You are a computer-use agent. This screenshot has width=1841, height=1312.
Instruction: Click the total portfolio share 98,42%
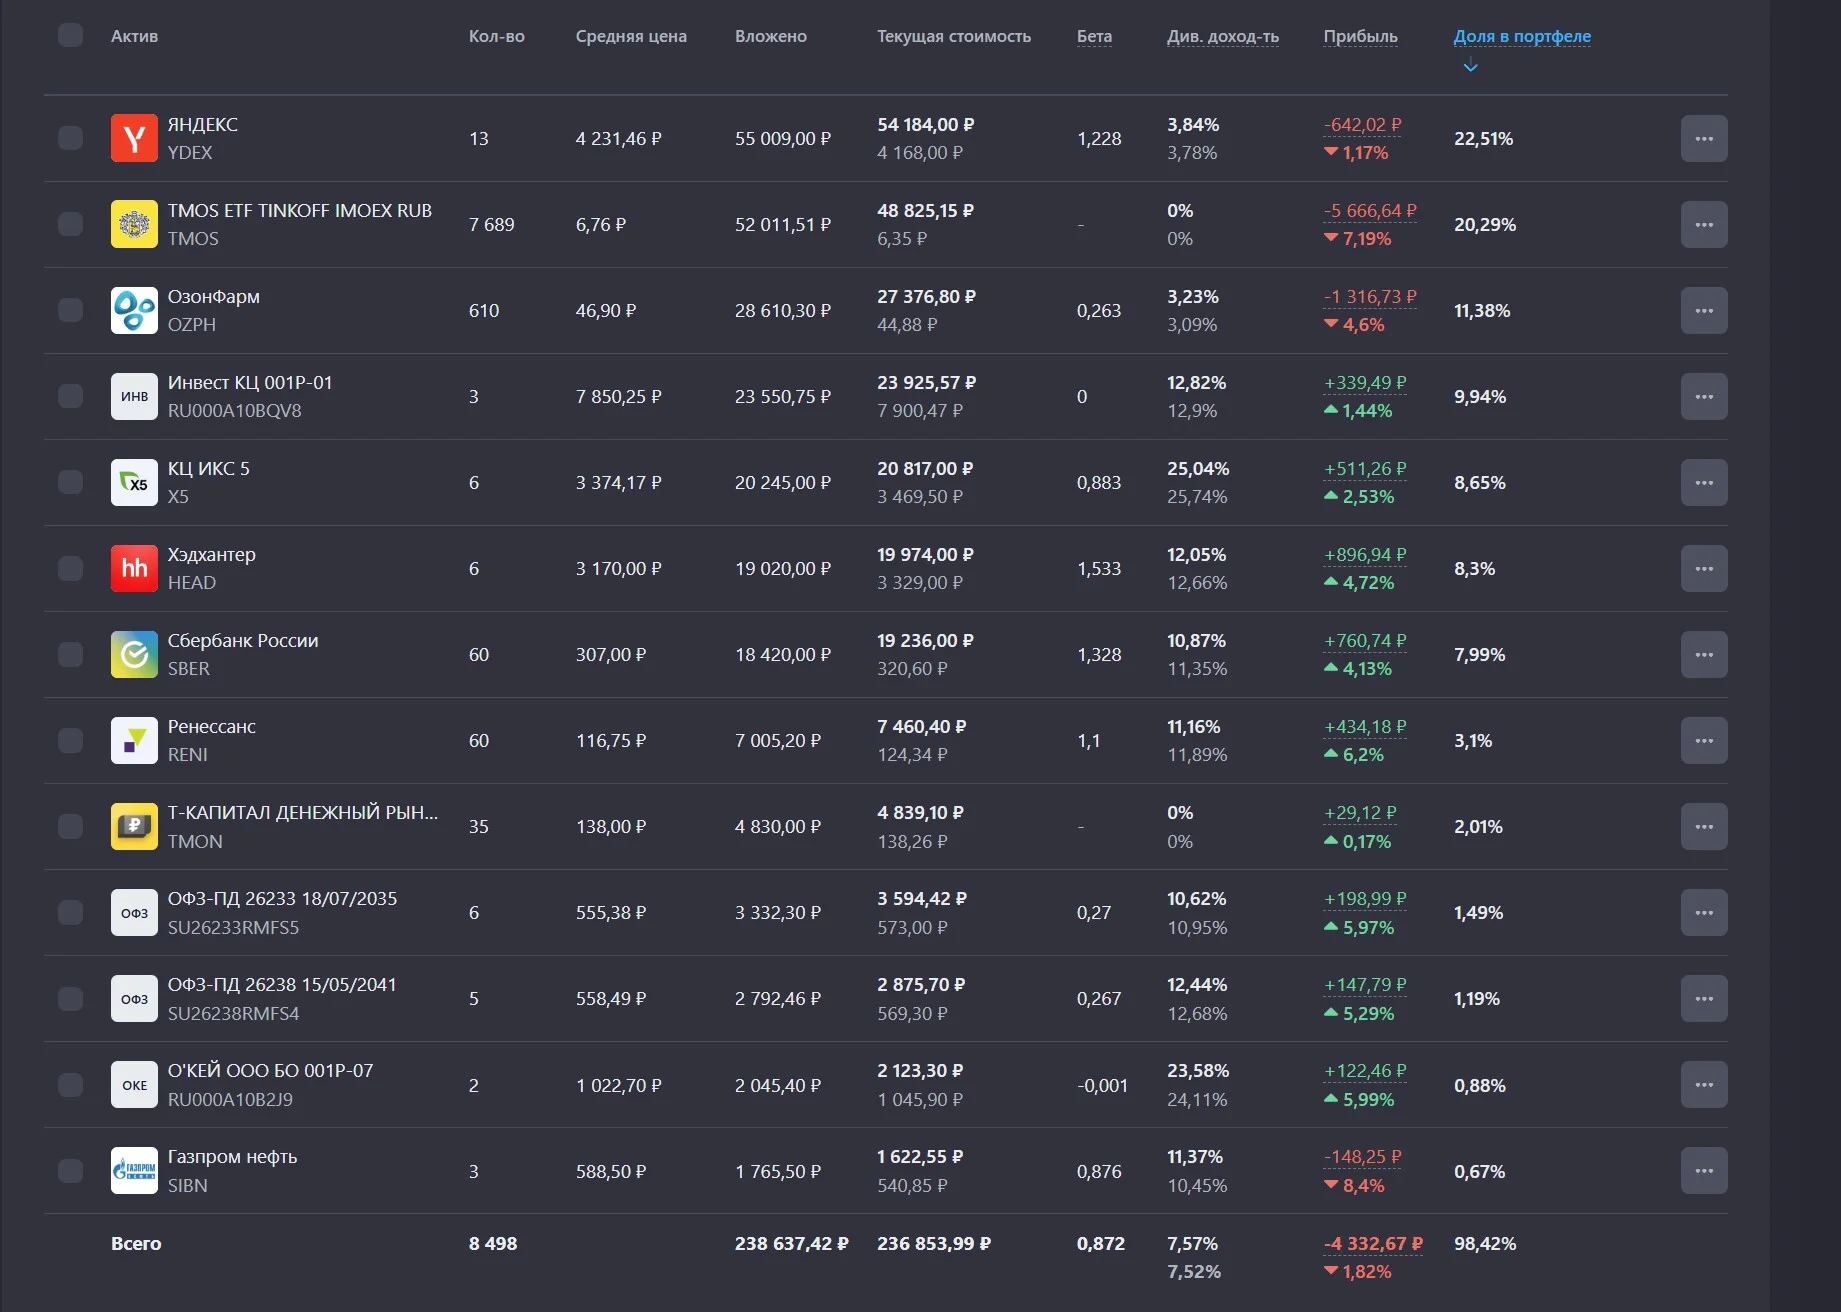point(1485,1243)
